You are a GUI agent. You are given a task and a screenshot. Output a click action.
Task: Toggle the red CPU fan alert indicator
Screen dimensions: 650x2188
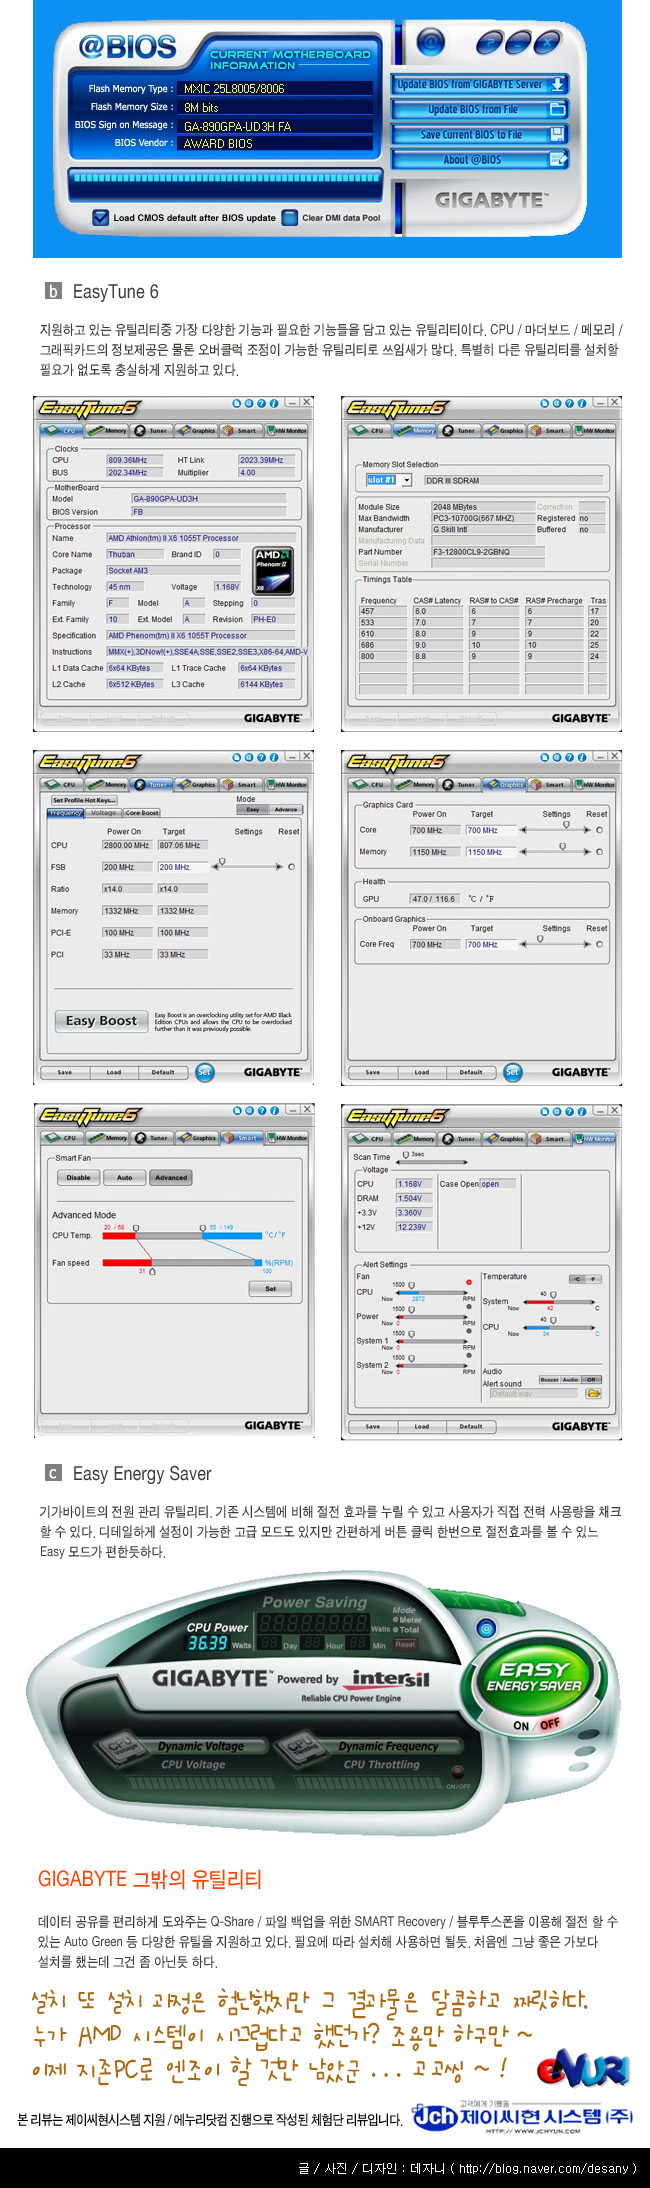468,1281
